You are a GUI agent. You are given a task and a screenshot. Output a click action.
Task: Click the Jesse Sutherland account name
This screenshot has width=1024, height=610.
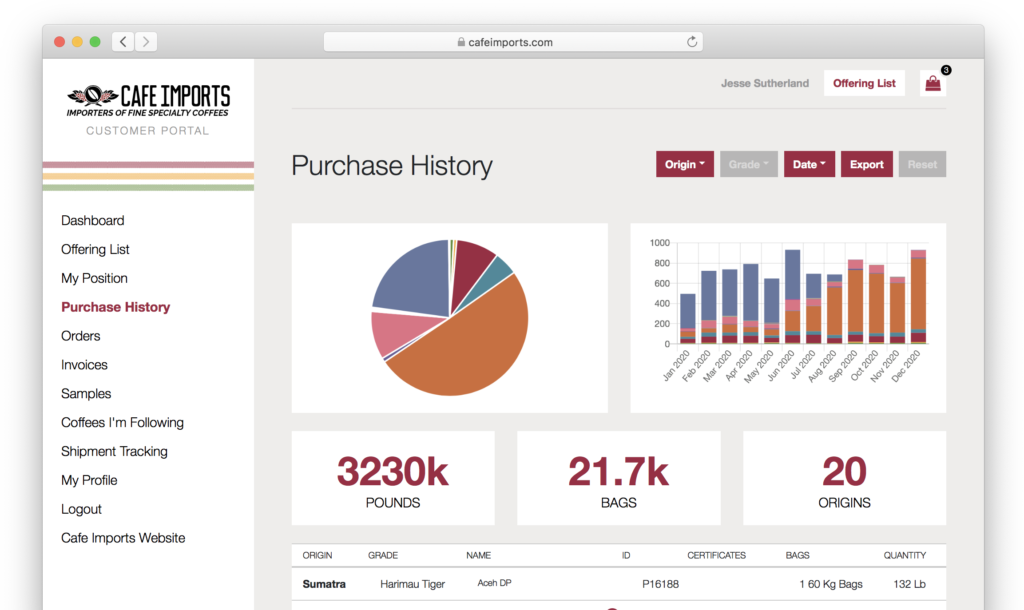click(764, 83)
